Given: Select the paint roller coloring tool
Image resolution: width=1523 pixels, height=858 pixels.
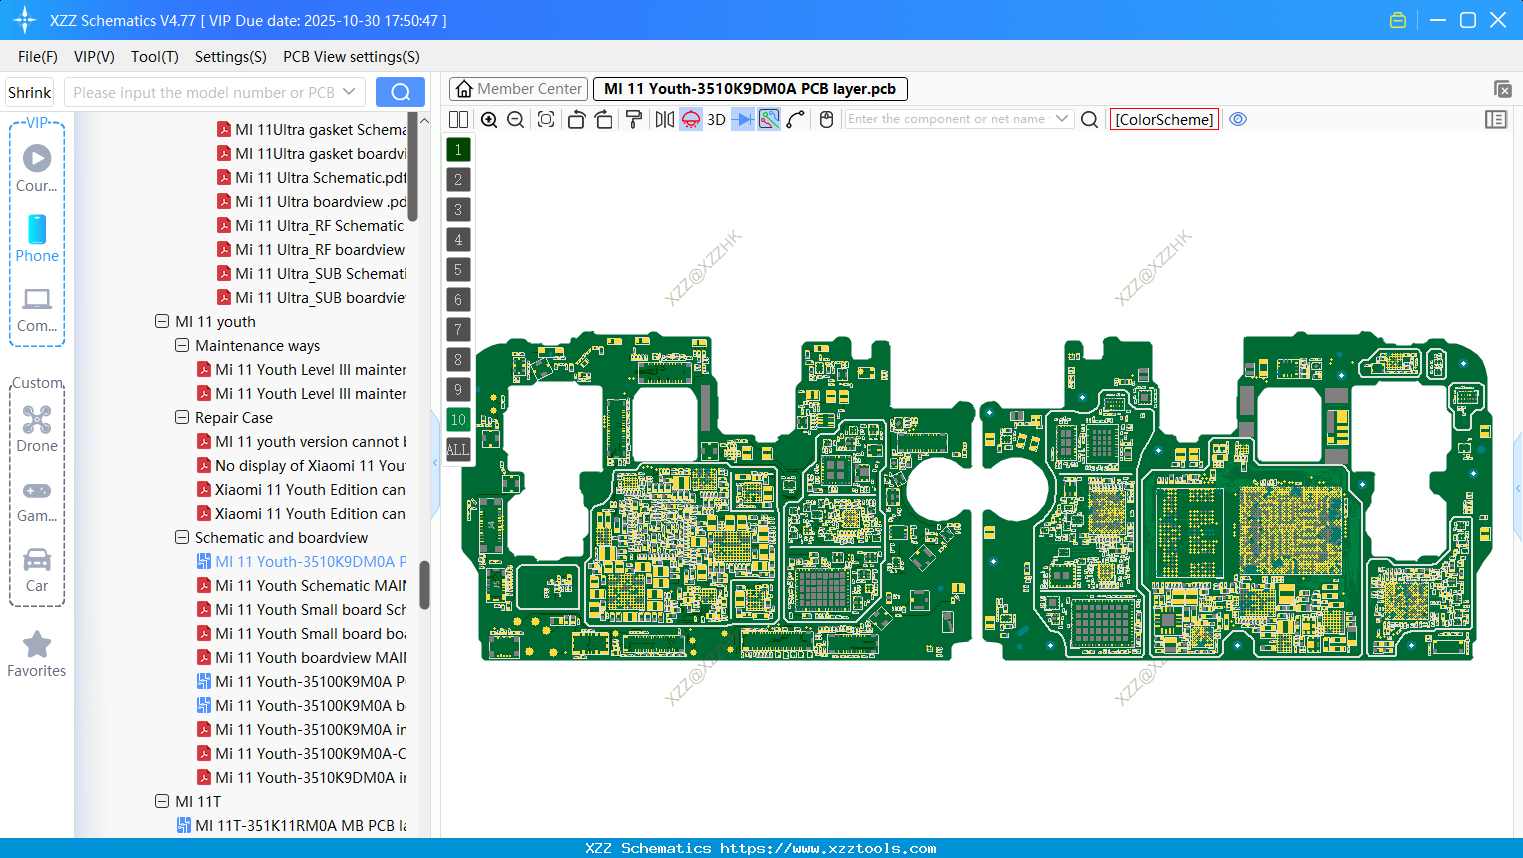Looking at the screenshot, I should (x=633, y=119).
